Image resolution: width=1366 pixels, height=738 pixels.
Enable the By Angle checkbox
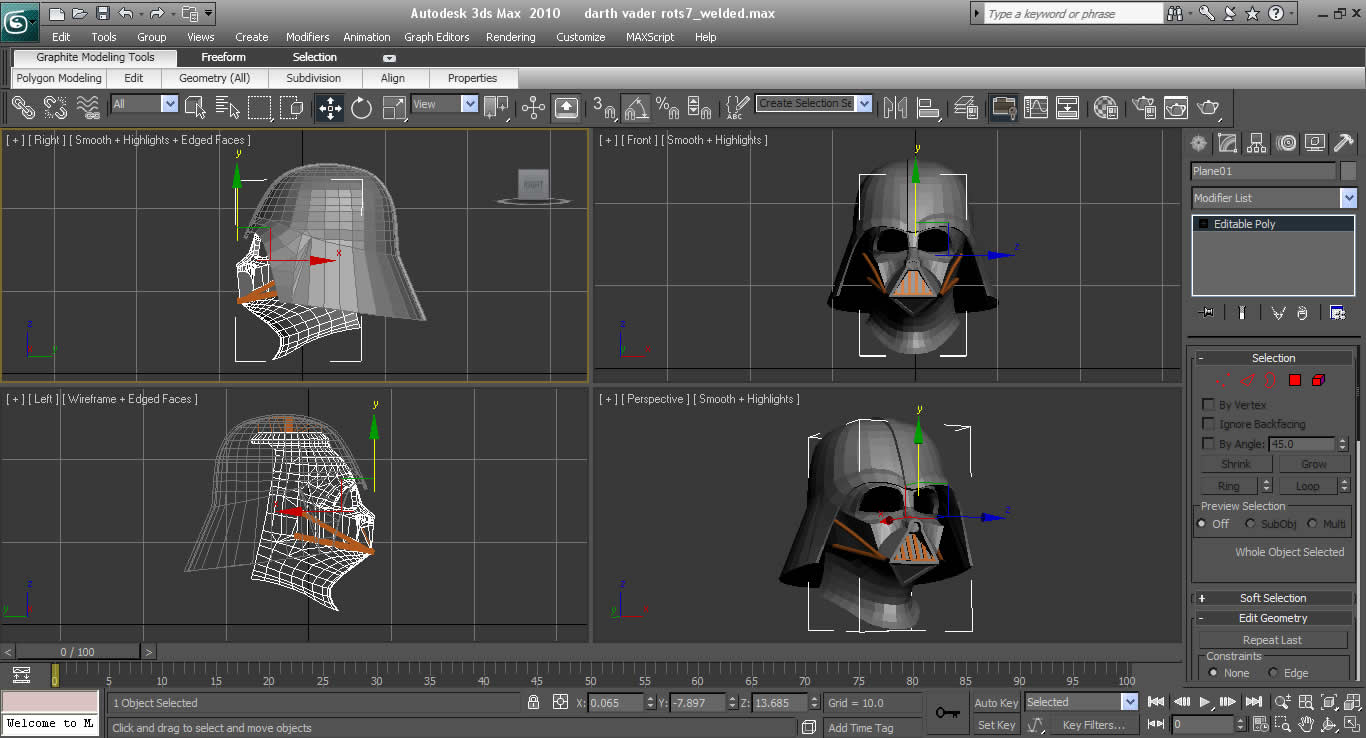(1208, 444)
